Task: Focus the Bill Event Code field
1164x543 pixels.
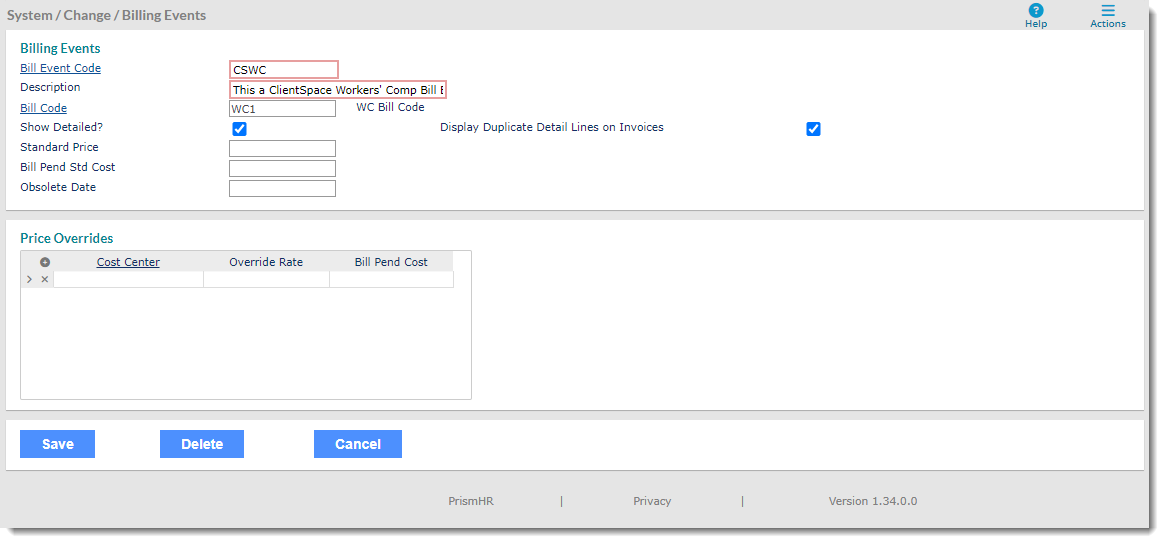Action: tap(284, 70)
